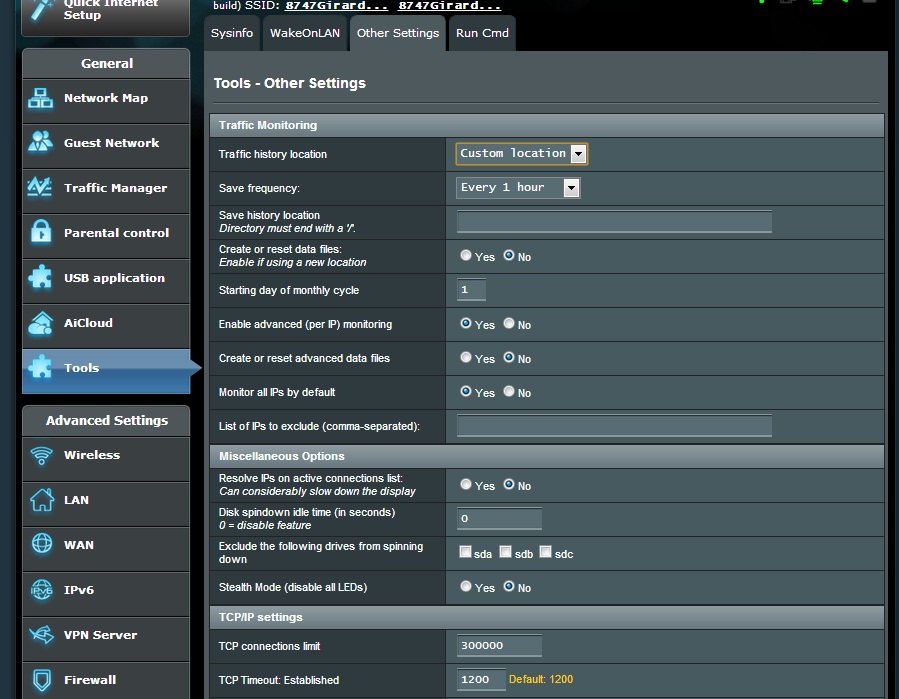Click the Miscellaneous Options section header
This screenshot has height=699, width=899.
pyautogui.click(x=547, y=456)
